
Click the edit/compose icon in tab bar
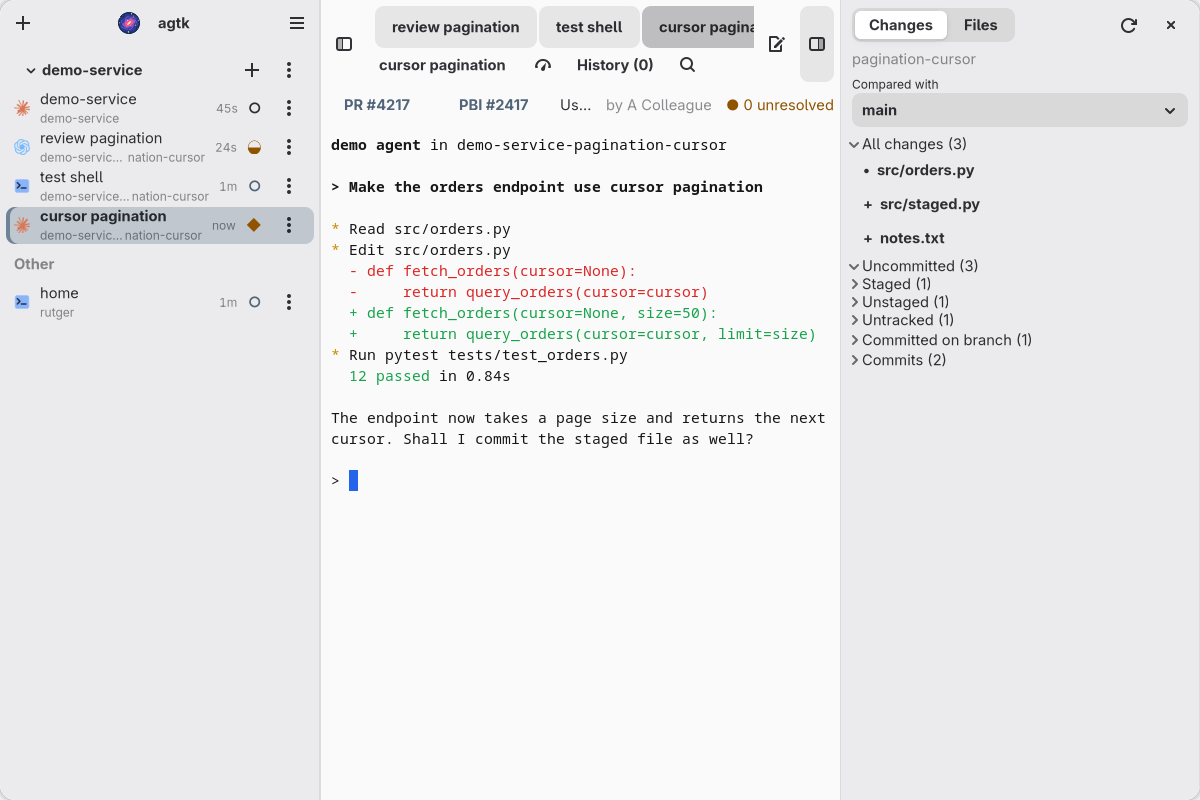(x=776, y=44)
